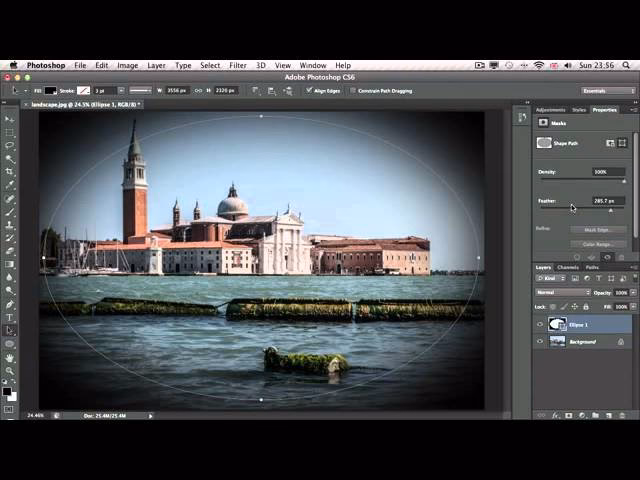Open the Essentials workspace dropdown
Viewport: 640px width, 480px height.
tap(608, 91)
